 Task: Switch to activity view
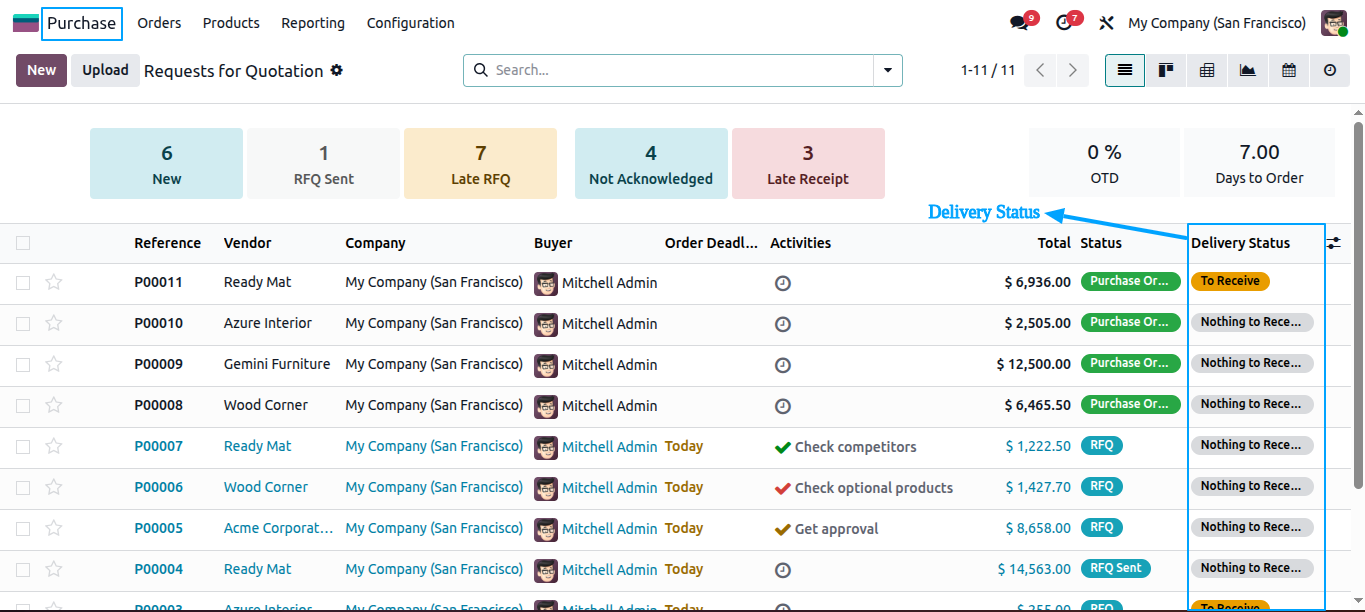(1330, 70)
